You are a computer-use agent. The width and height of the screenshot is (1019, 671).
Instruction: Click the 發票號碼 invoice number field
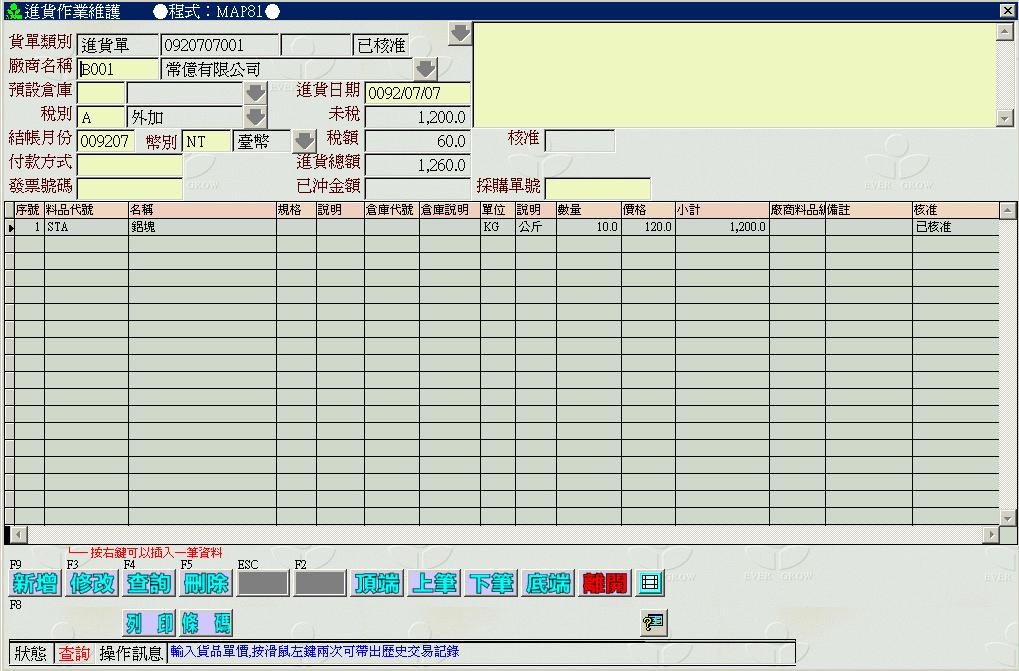point(130,188)
